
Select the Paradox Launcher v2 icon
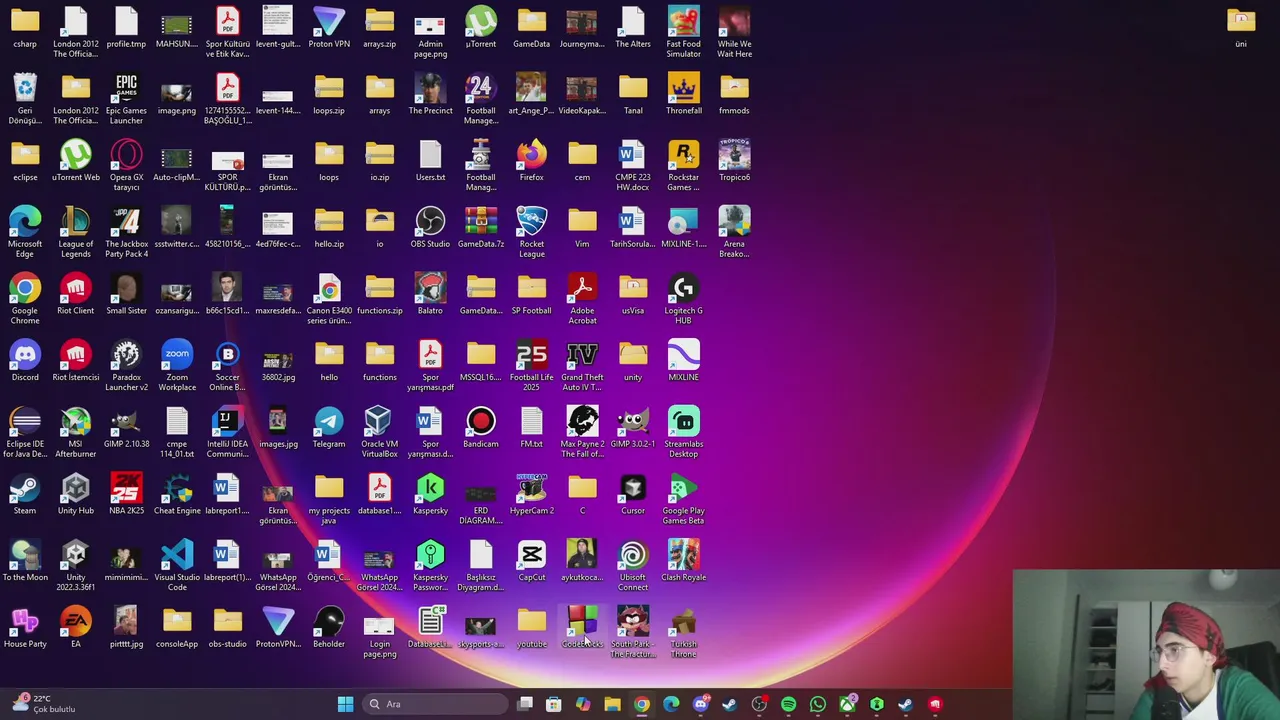click(126, 365)
